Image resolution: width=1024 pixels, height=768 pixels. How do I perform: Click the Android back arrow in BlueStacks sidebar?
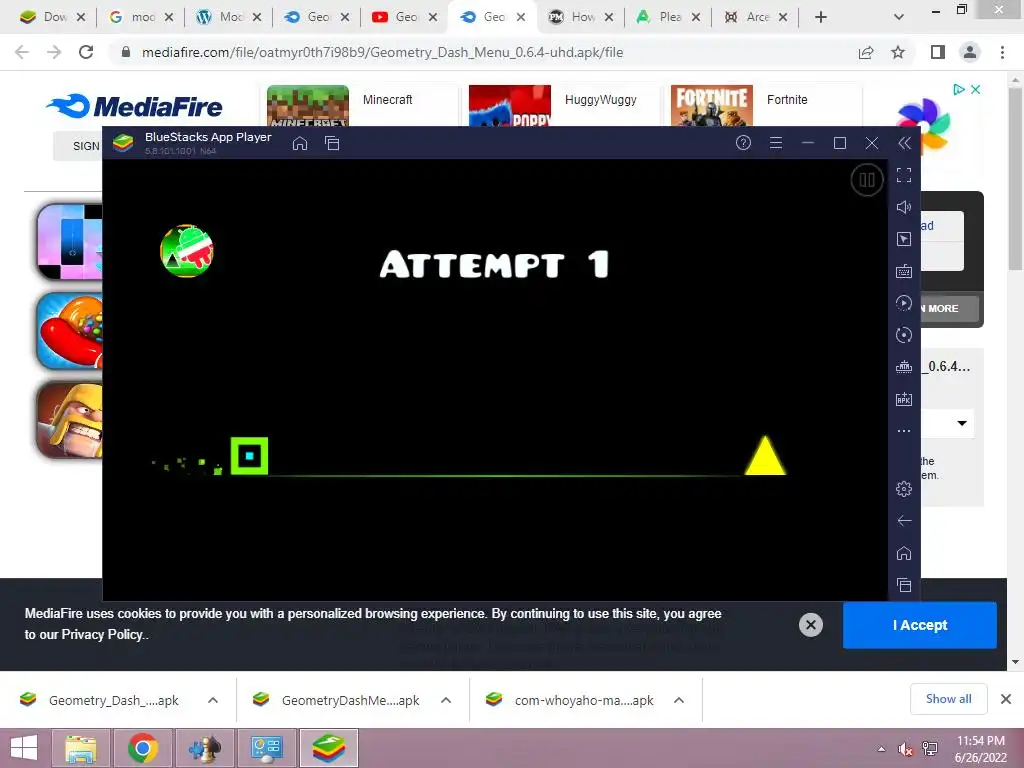(x=904, y=520)
